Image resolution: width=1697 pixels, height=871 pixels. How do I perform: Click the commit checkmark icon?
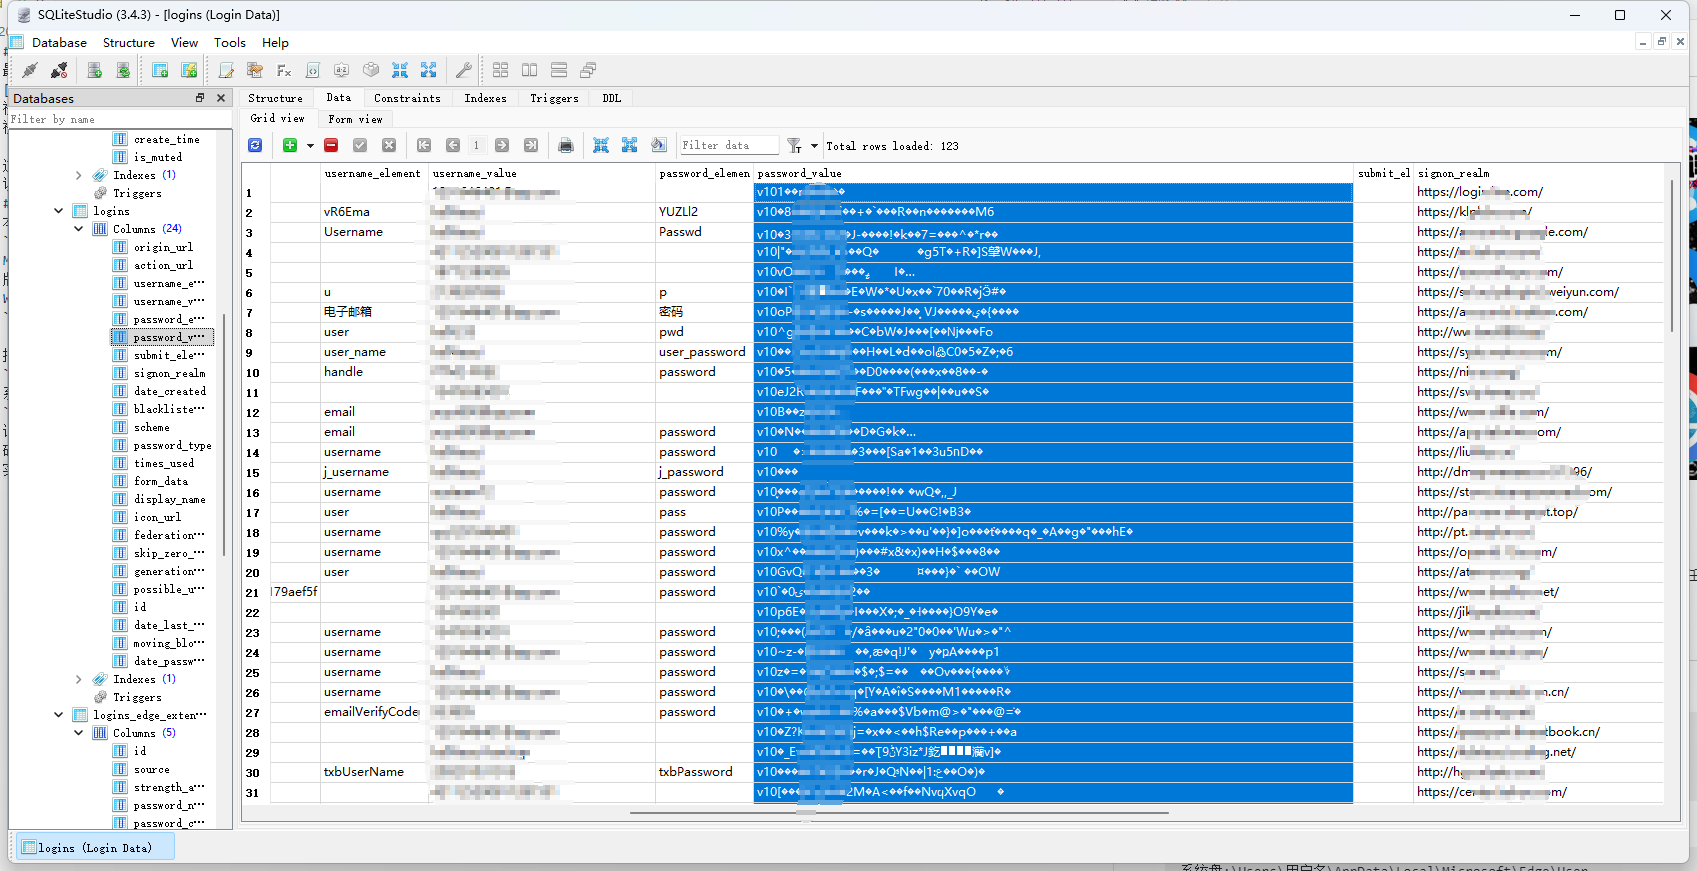pos(360,145)
